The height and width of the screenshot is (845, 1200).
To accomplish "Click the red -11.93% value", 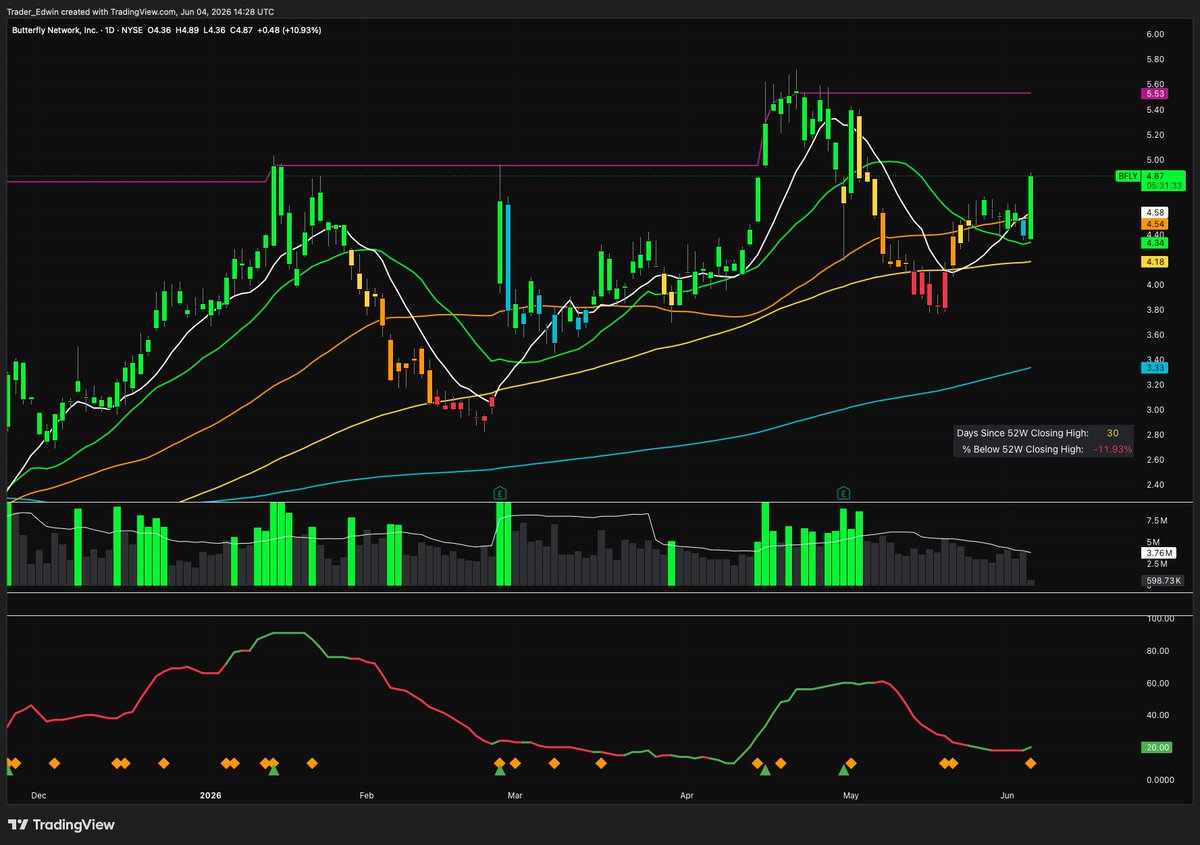I will [x=1111, y=450].
